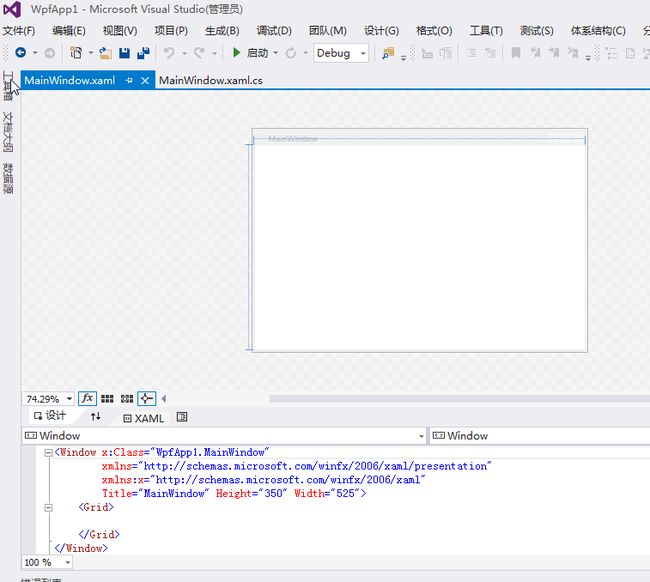Click the designer horizontal scrollbar
Viewport: 650px width, 582px height.
(x=459, y=399)
